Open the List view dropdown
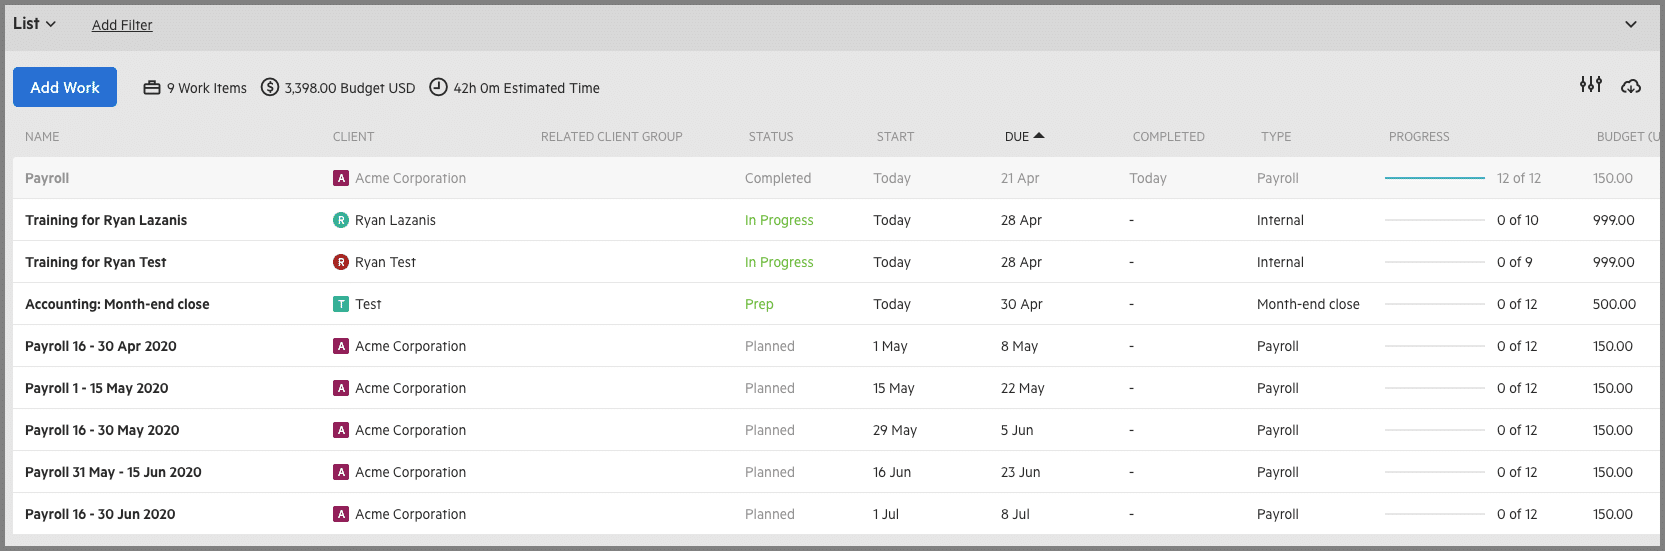 pos(35,23)
